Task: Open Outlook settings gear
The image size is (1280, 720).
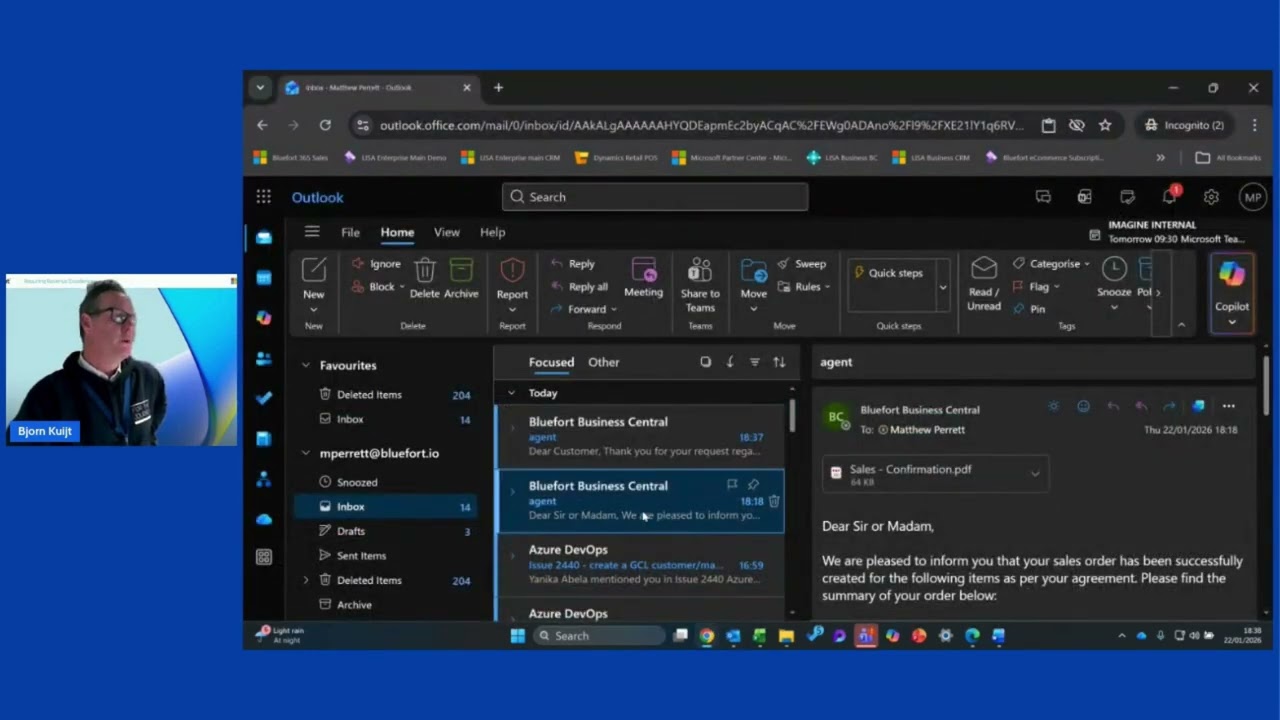Action: coord(1211,197)
